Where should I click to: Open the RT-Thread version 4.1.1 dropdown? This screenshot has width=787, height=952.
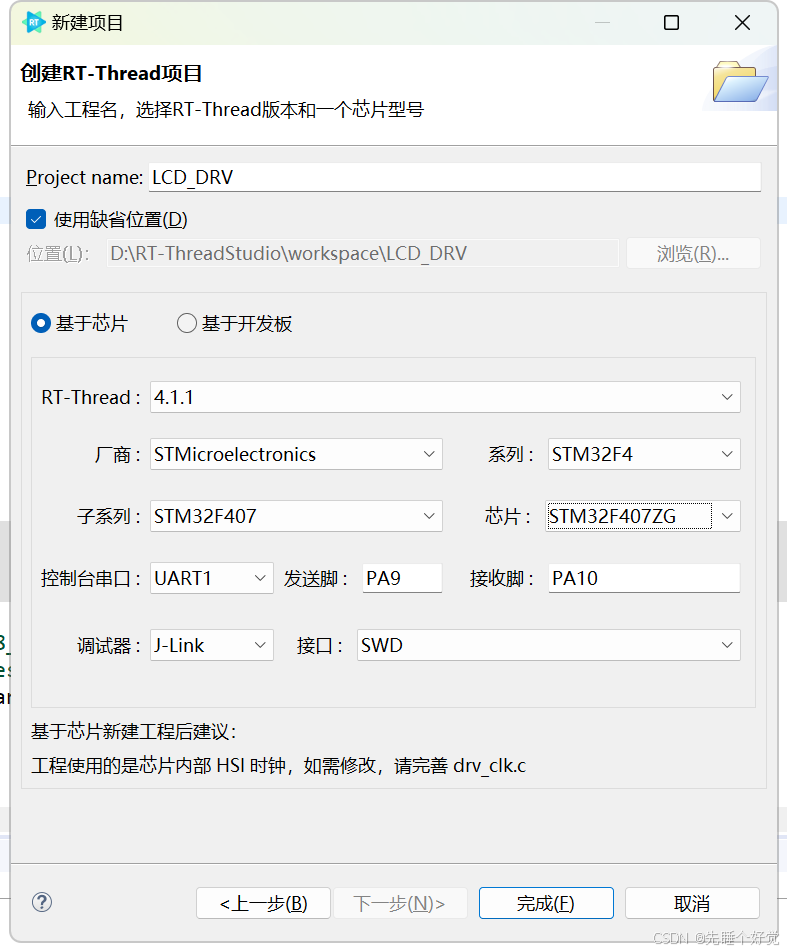click(445, 397)
